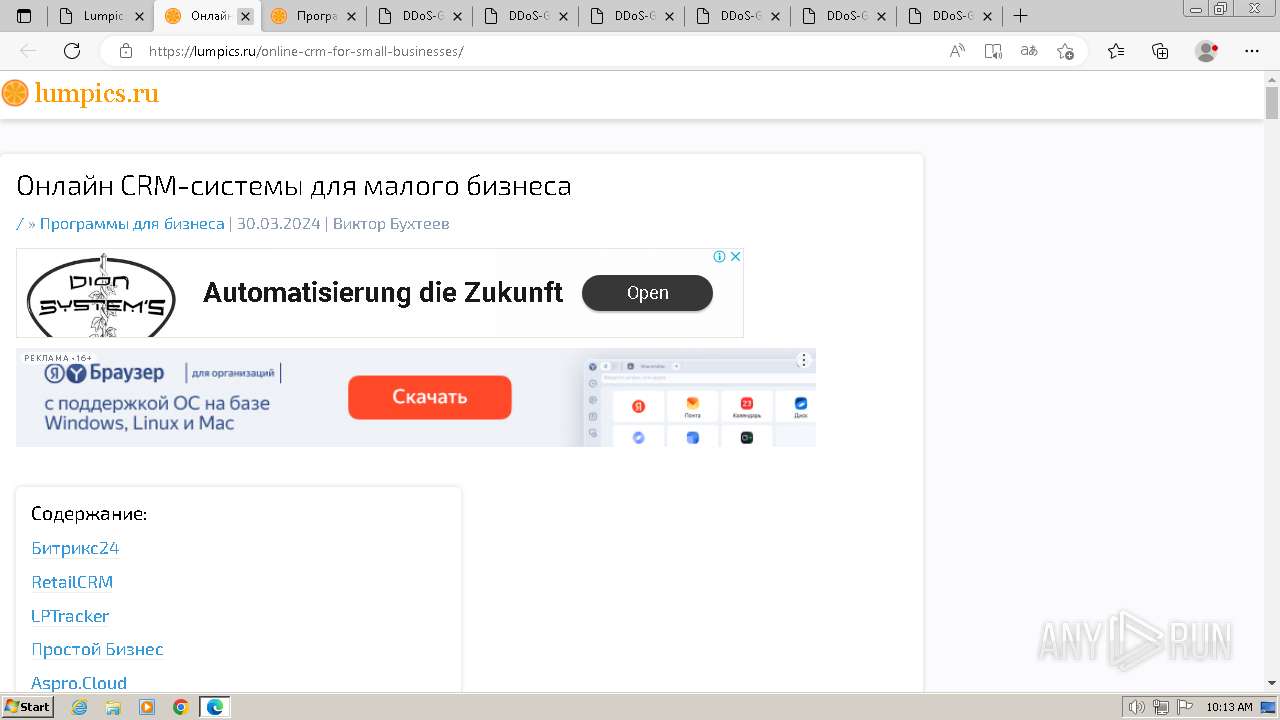Click the browser Refresh button
The width and height of the screenshot is (1280, 720).
pyautogui.click(x=72, y=51)
